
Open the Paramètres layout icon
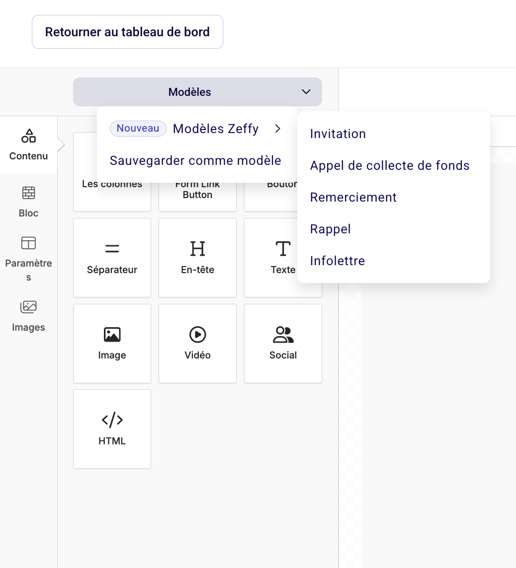pyautogui.click(x=29, y=243)
